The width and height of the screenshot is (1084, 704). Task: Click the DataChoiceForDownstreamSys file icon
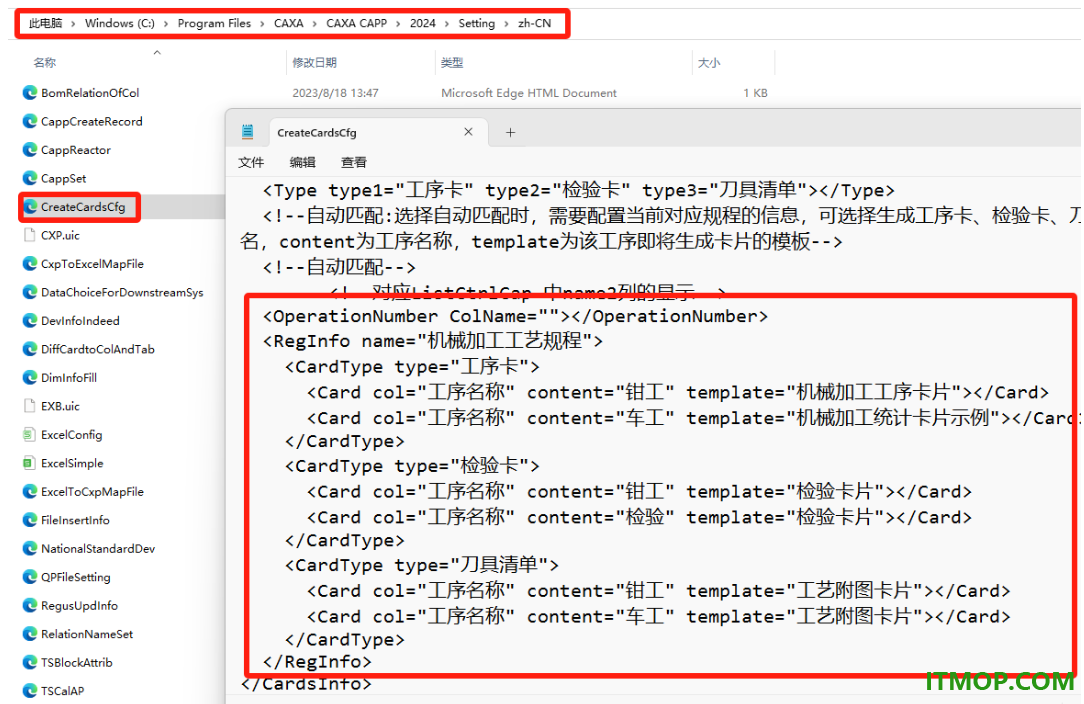tap(30, 292)
